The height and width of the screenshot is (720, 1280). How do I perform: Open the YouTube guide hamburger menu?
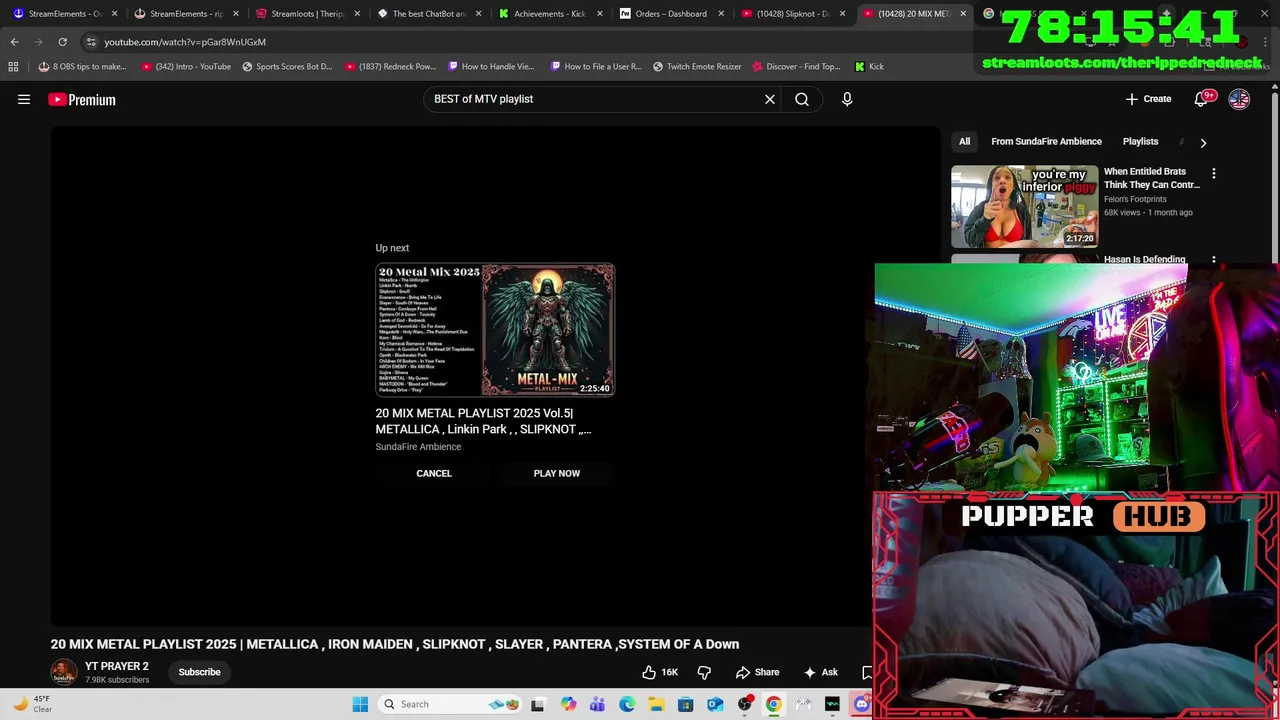click(24, 99)
